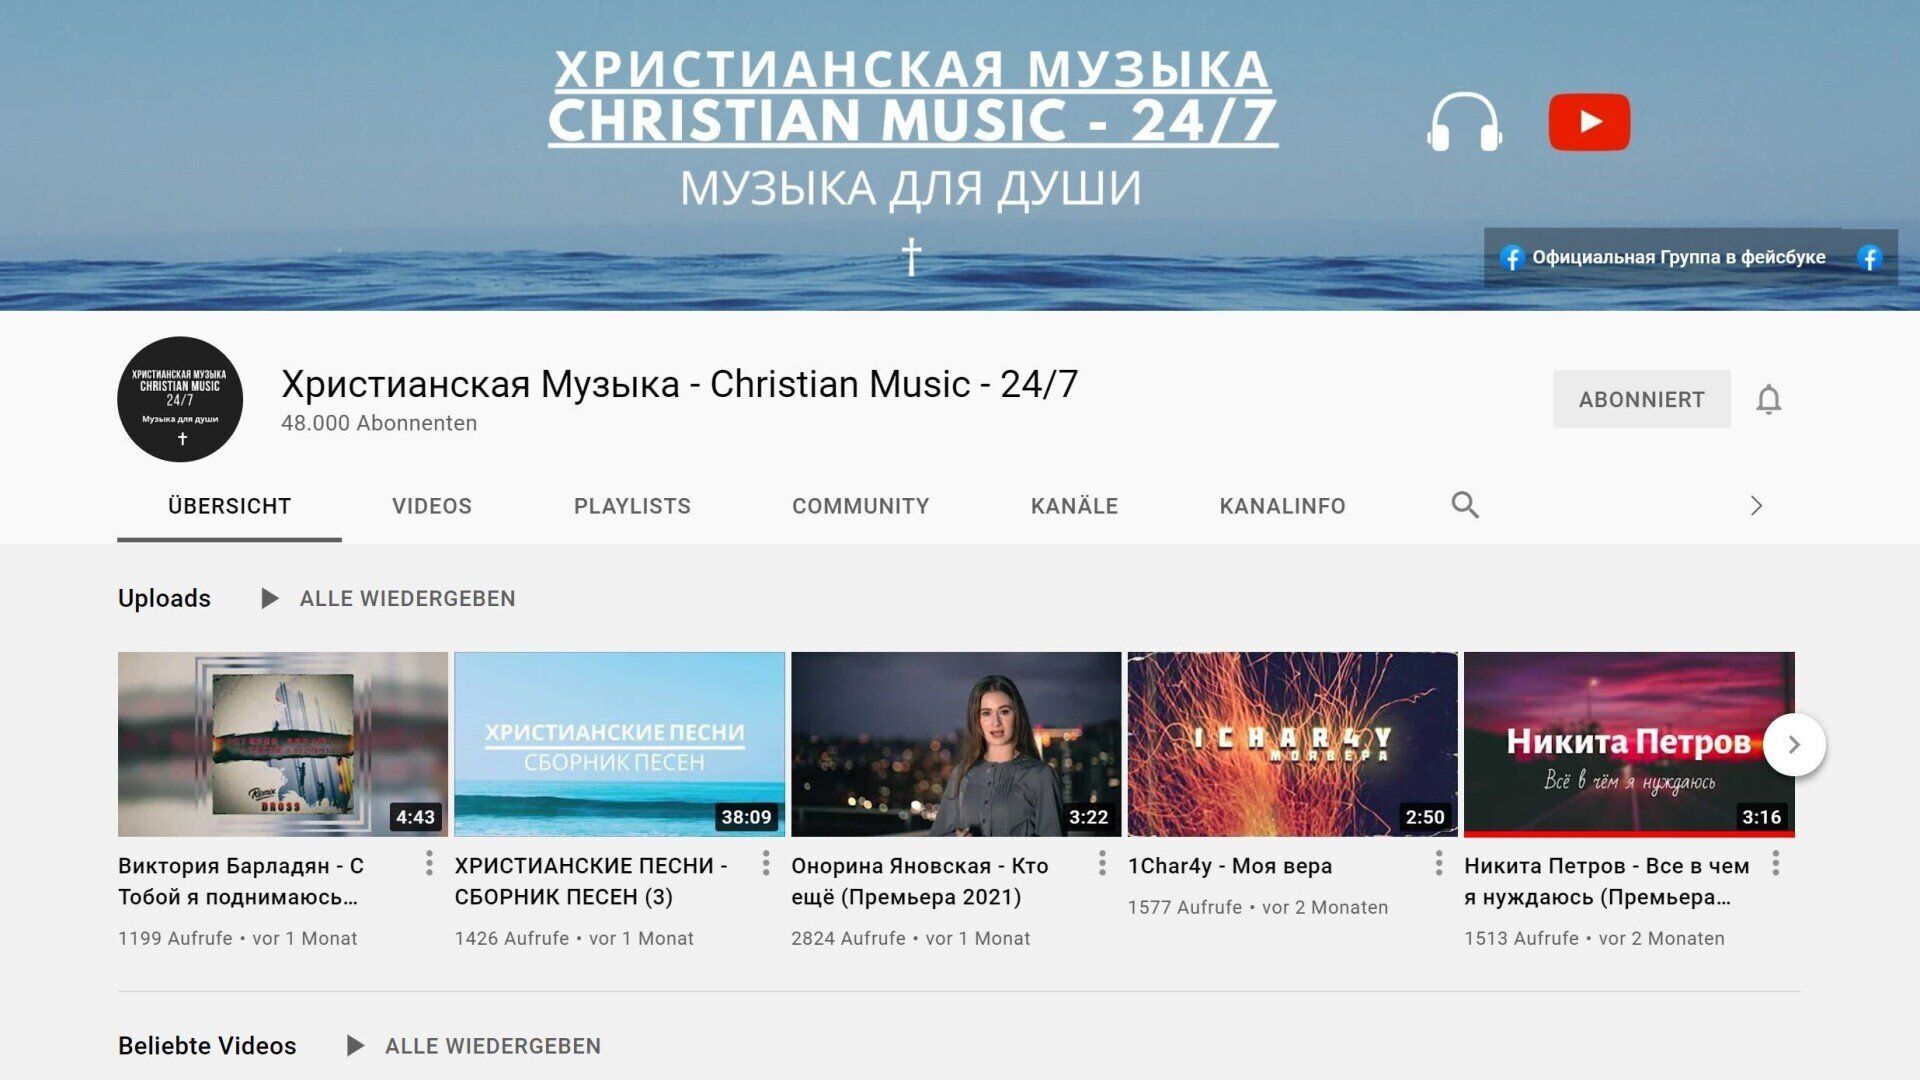
Task: Click the 2824 Aufrufe • vor 1 Monat text
Action: pos(911,938)
